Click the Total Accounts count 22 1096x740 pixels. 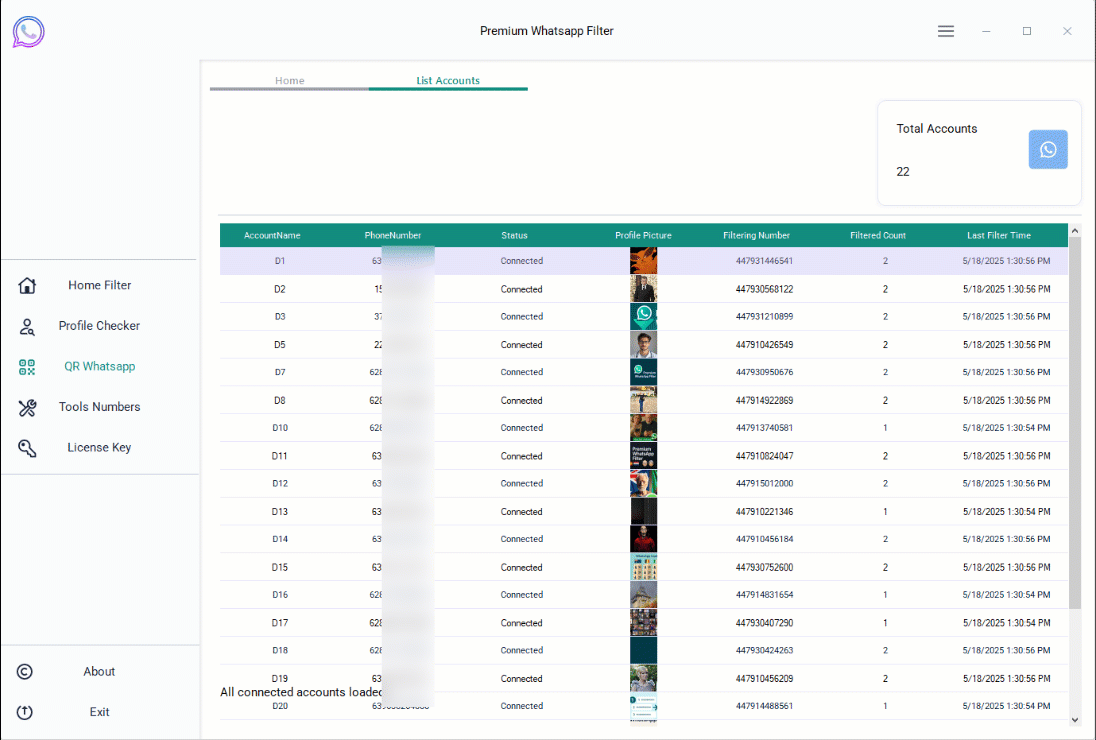902,171
